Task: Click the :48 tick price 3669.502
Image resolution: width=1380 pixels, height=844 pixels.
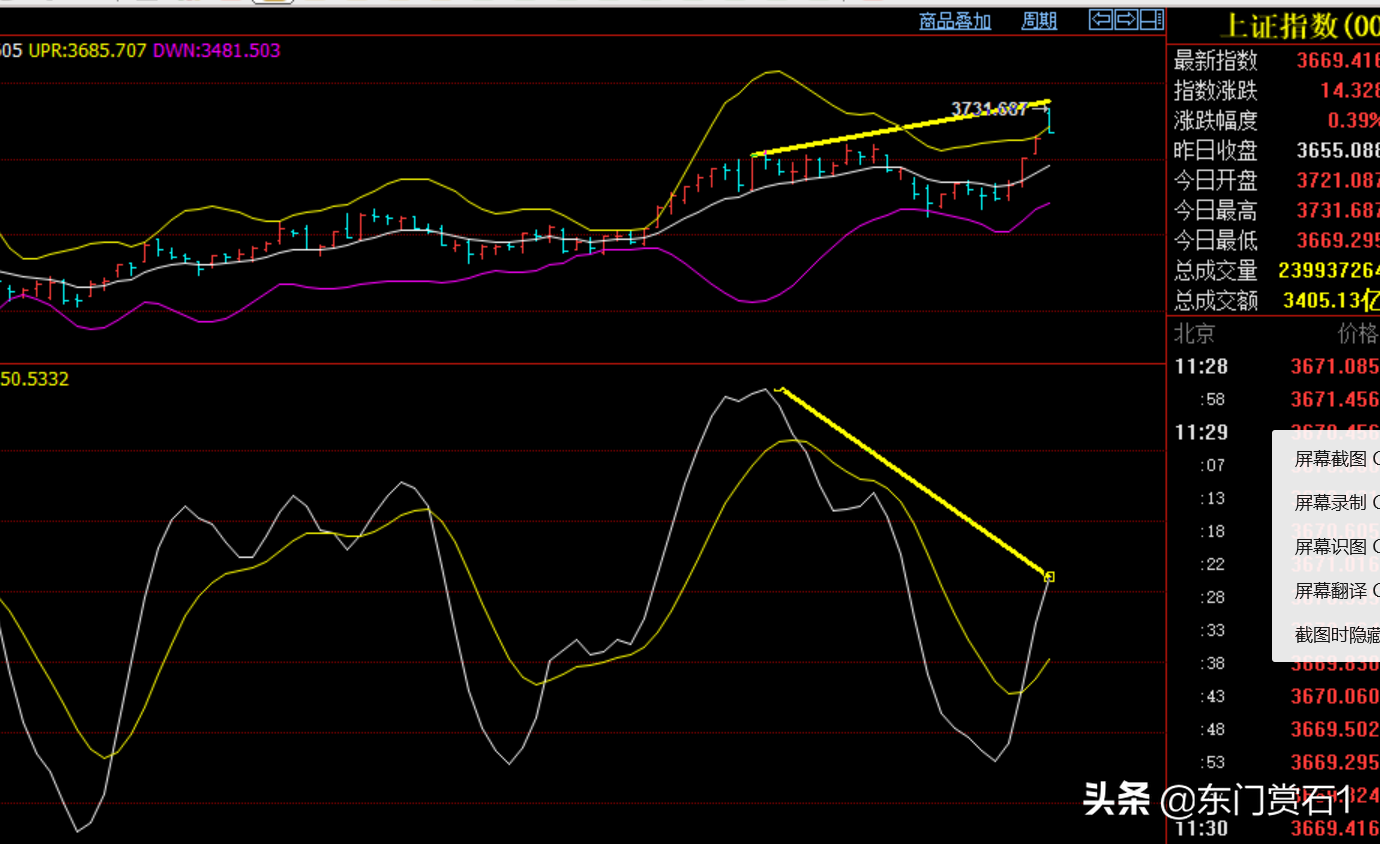Action: point(1335,729)
